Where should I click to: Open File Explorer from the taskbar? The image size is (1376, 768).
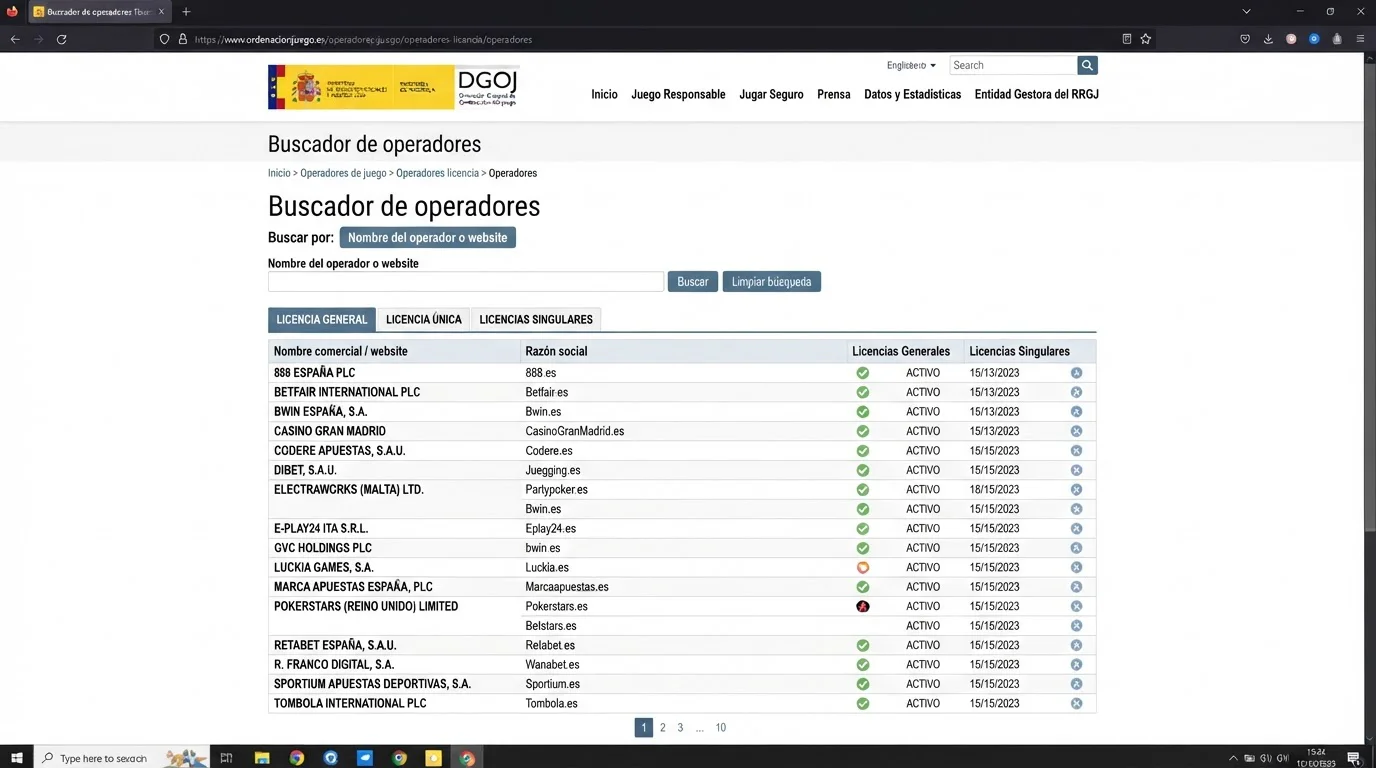[262, 758]
